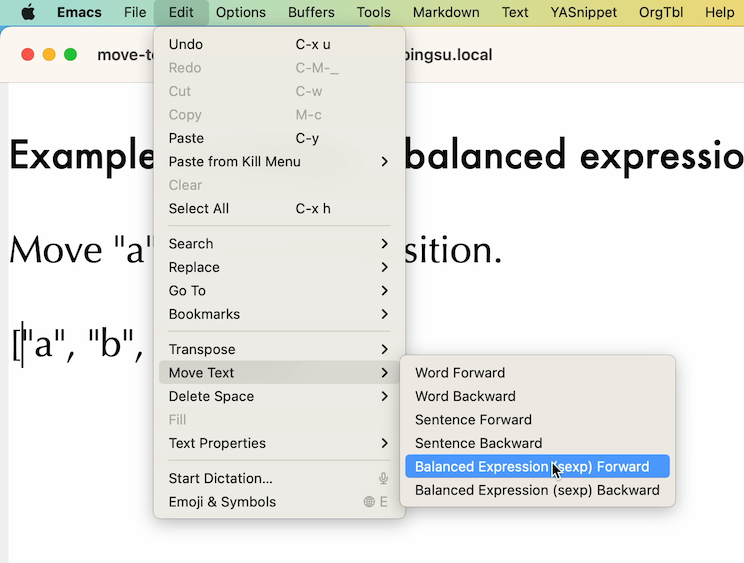Open the Text menu
The width and height of the screenshot is (744, 563).
tap(515, 12)
